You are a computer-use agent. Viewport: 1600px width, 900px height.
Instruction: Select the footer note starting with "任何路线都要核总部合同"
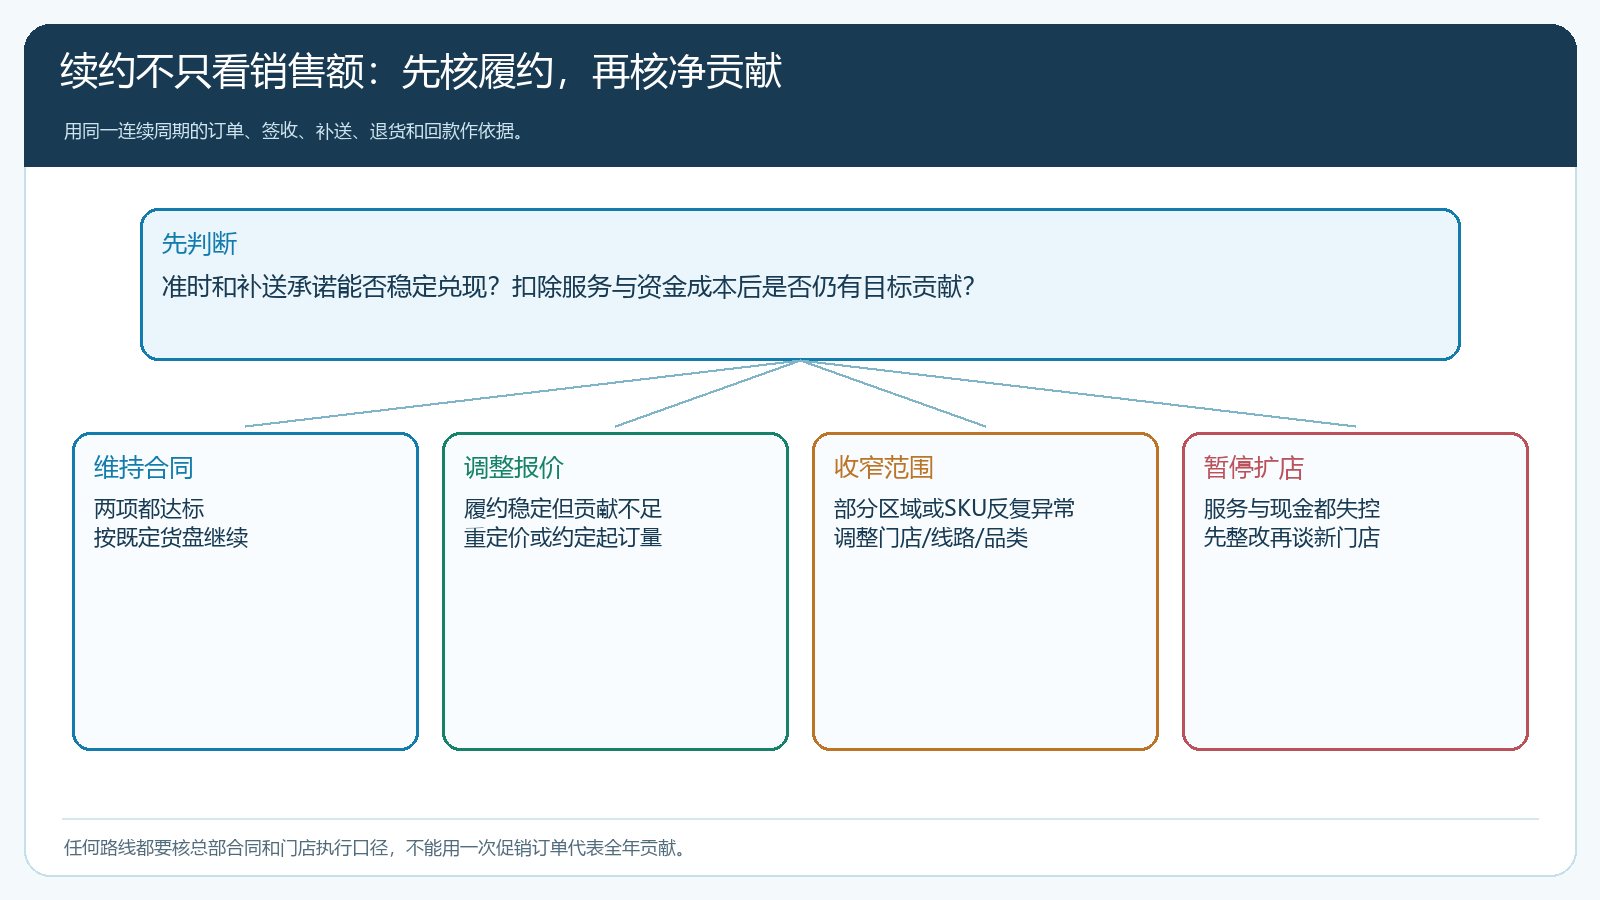(377, 848)
